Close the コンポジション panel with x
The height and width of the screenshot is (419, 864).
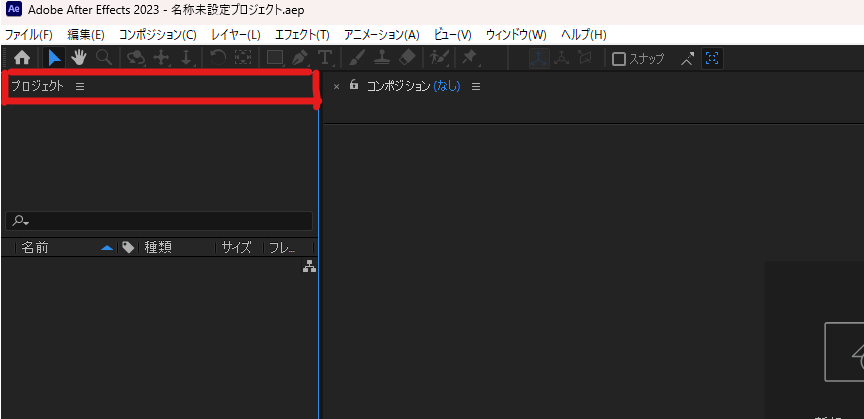tap(336, 87)
